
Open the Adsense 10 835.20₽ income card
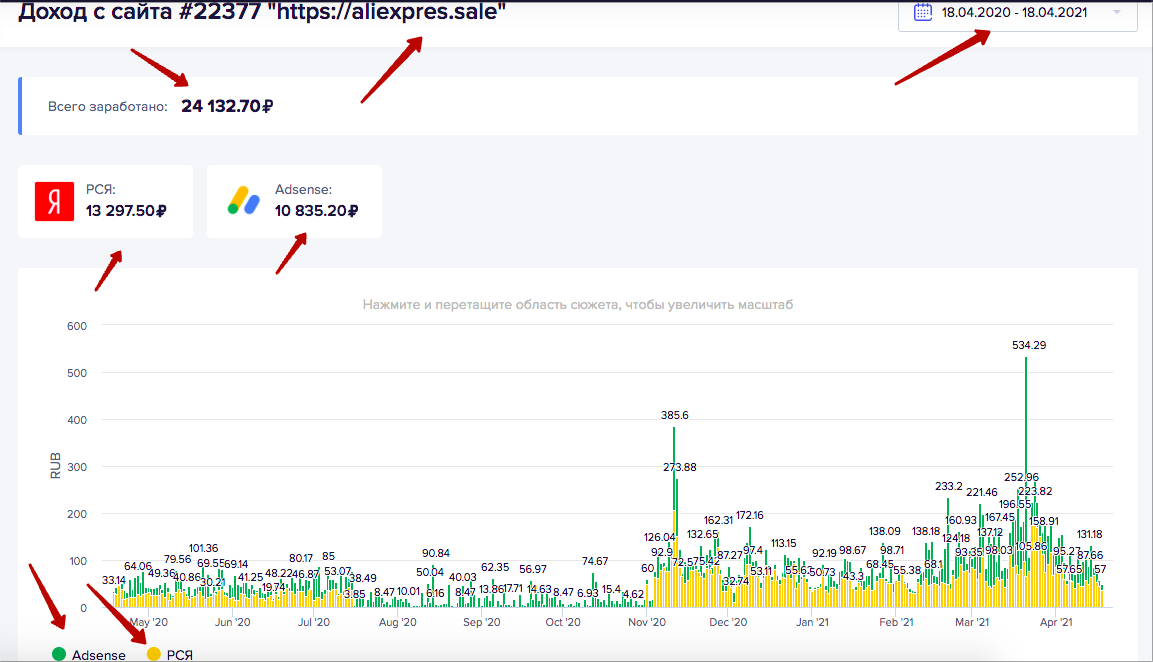[294, 201]
